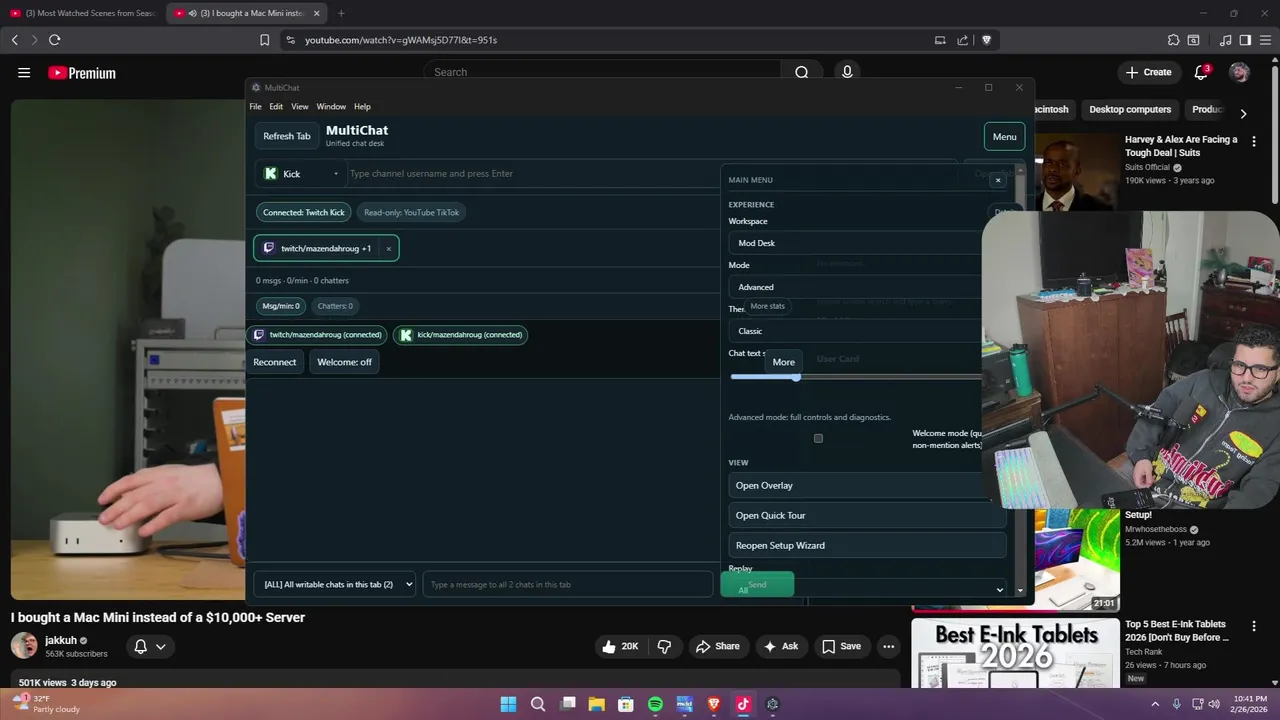The width and height of the screenshot is (1280, 720).
Task: Open YouTube notifications bell
Action: (1201, 72)
